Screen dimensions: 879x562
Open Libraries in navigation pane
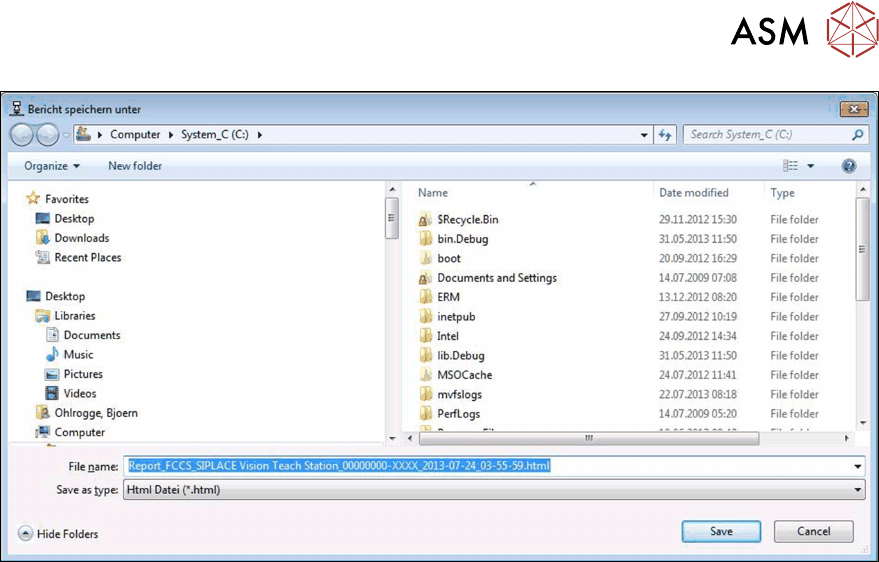(75, 316)
